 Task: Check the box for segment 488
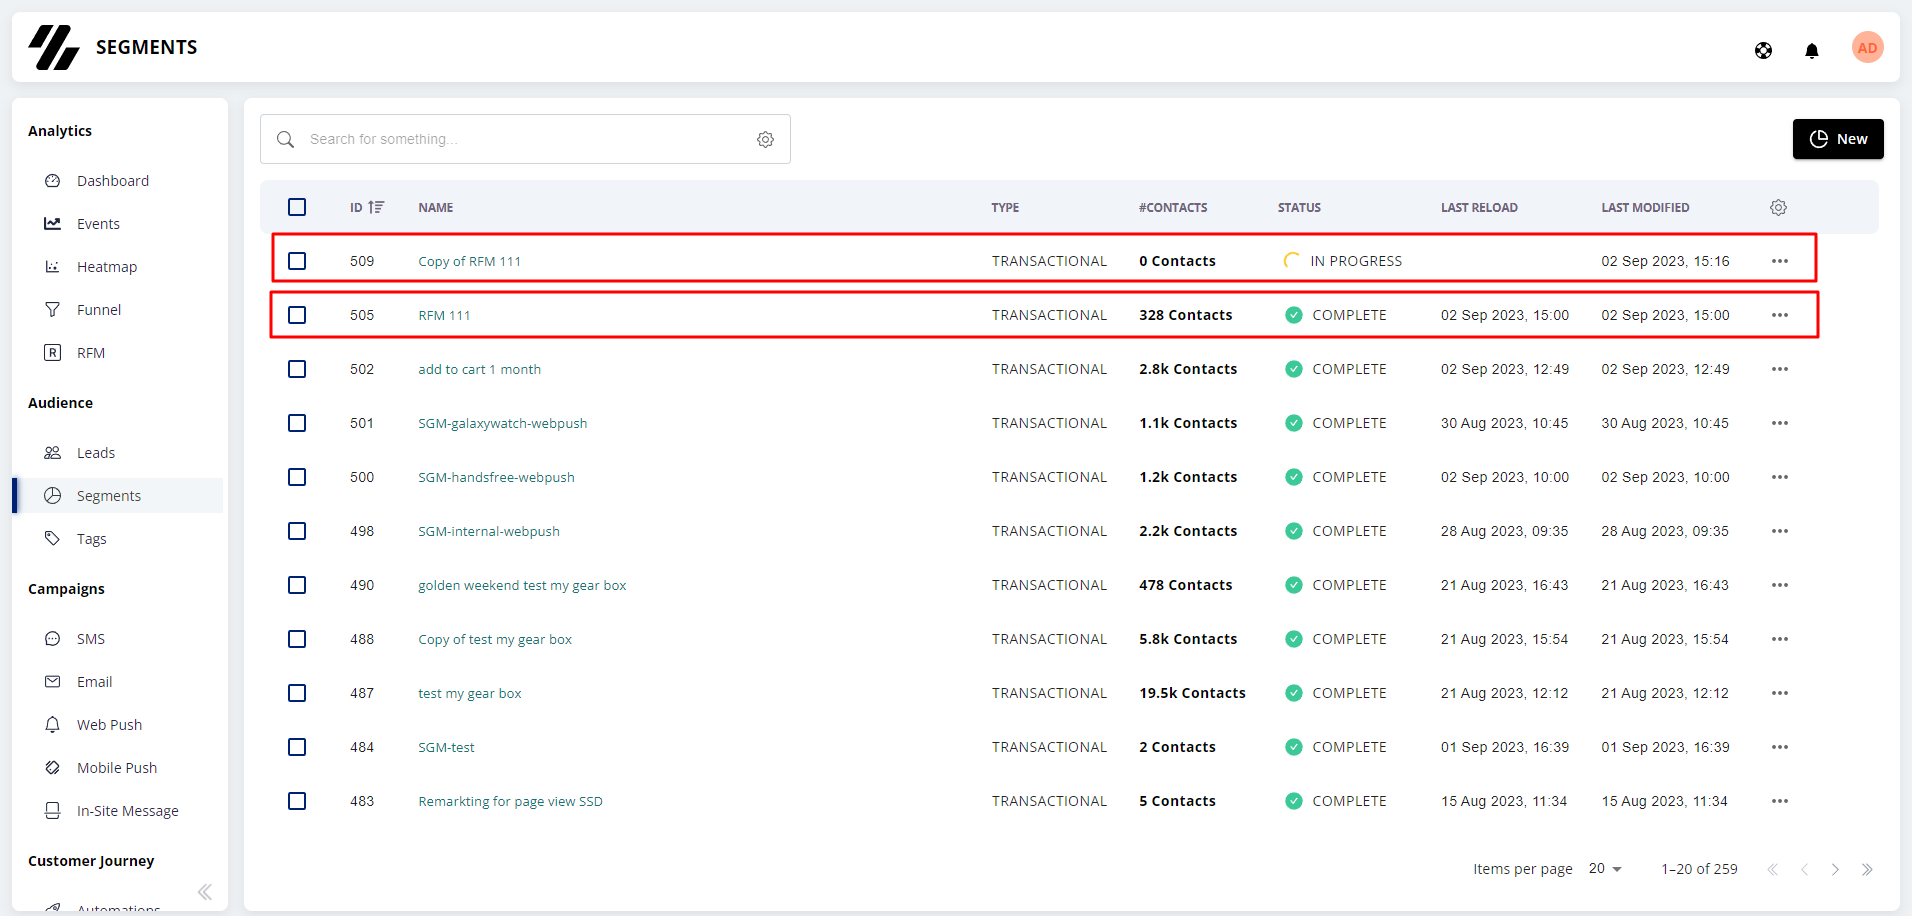(297, 639)
